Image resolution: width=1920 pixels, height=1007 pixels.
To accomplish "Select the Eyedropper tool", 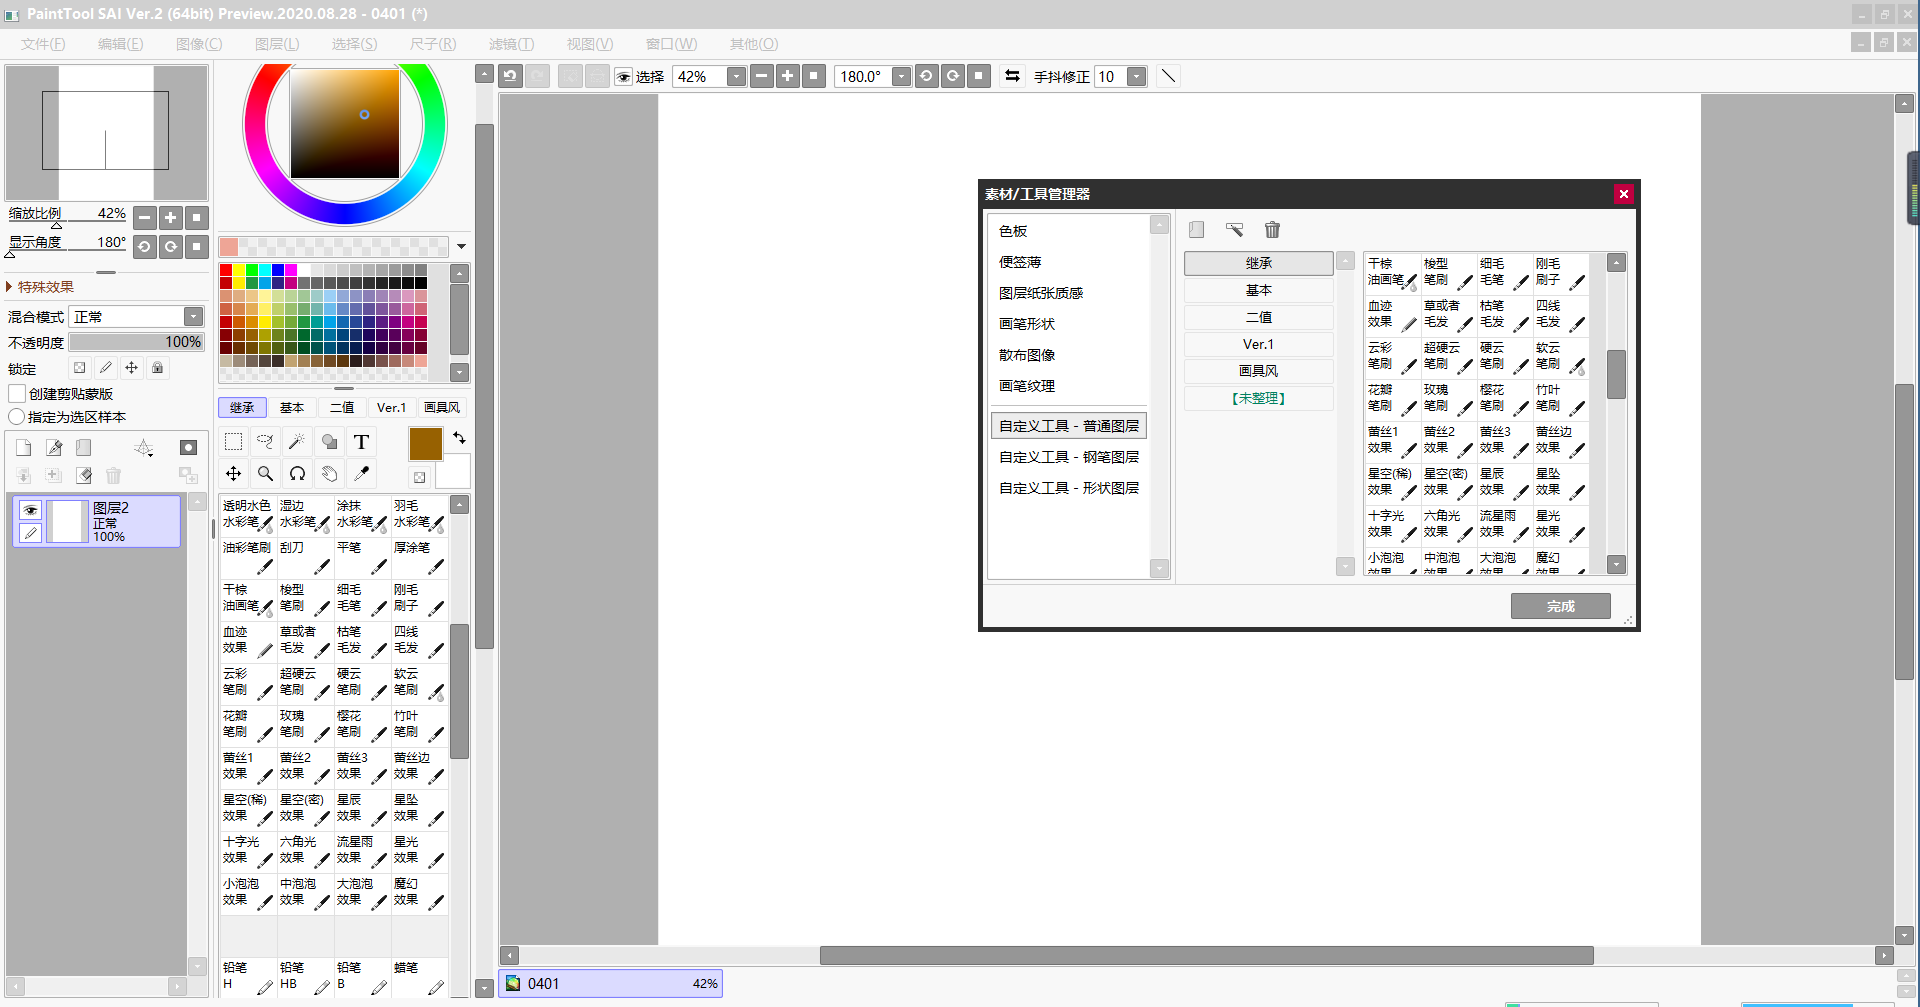I will pyautogui.click(x=361, y=474).
